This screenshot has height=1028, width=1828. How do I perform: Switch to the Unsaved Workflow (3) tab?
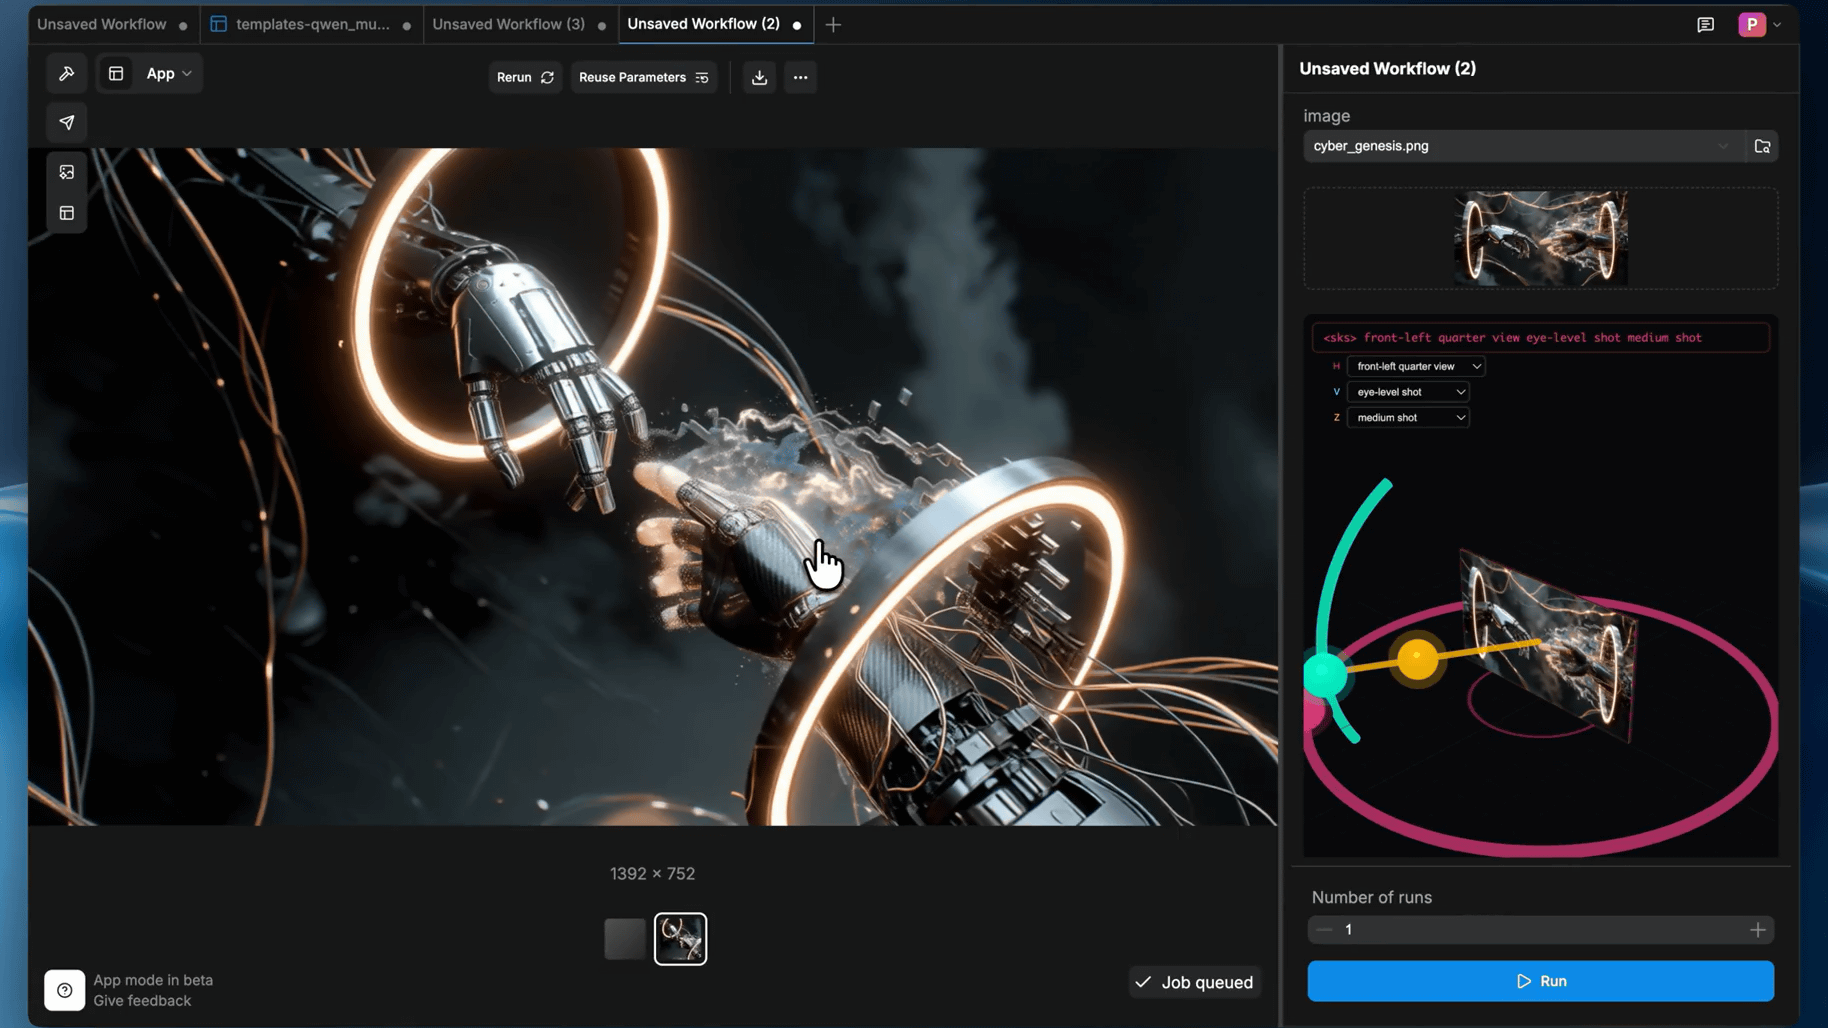508,24
